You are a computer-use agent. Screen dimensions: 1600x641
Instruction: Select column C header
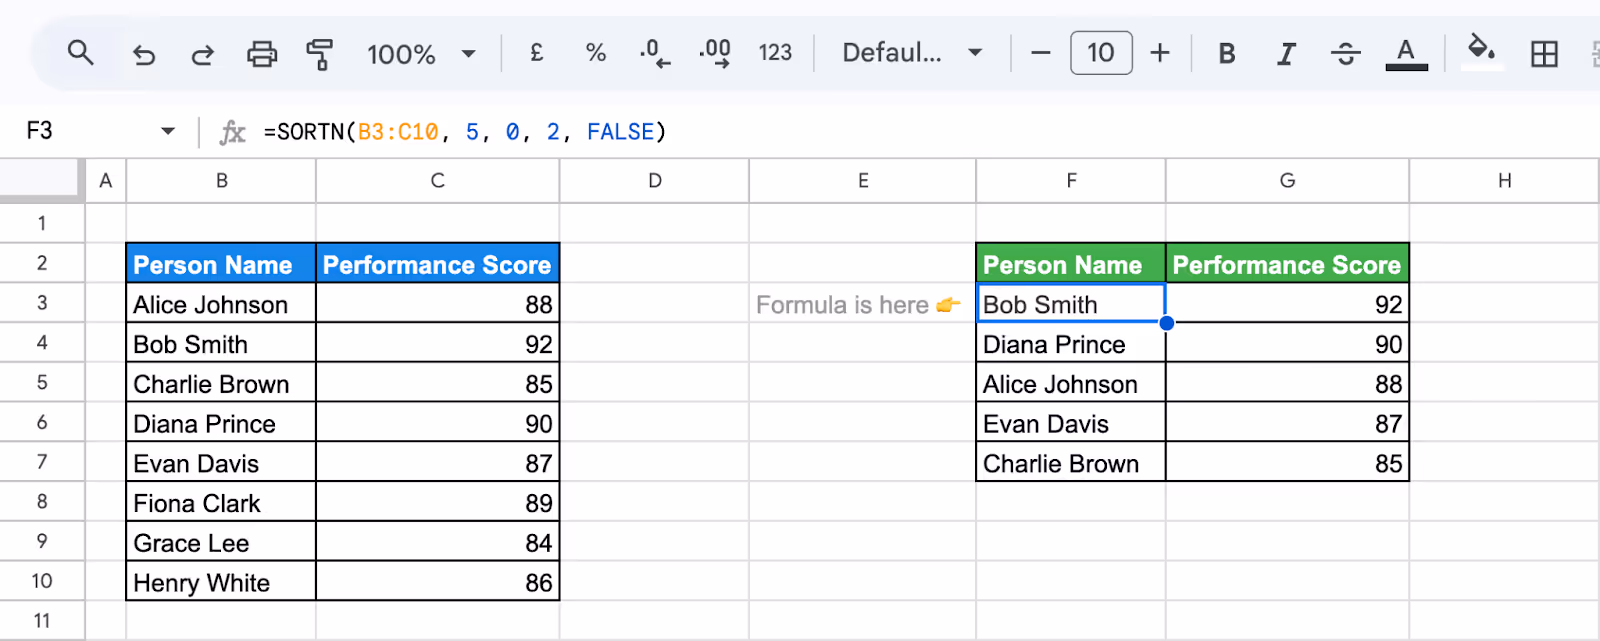click(x=438, y=181)
